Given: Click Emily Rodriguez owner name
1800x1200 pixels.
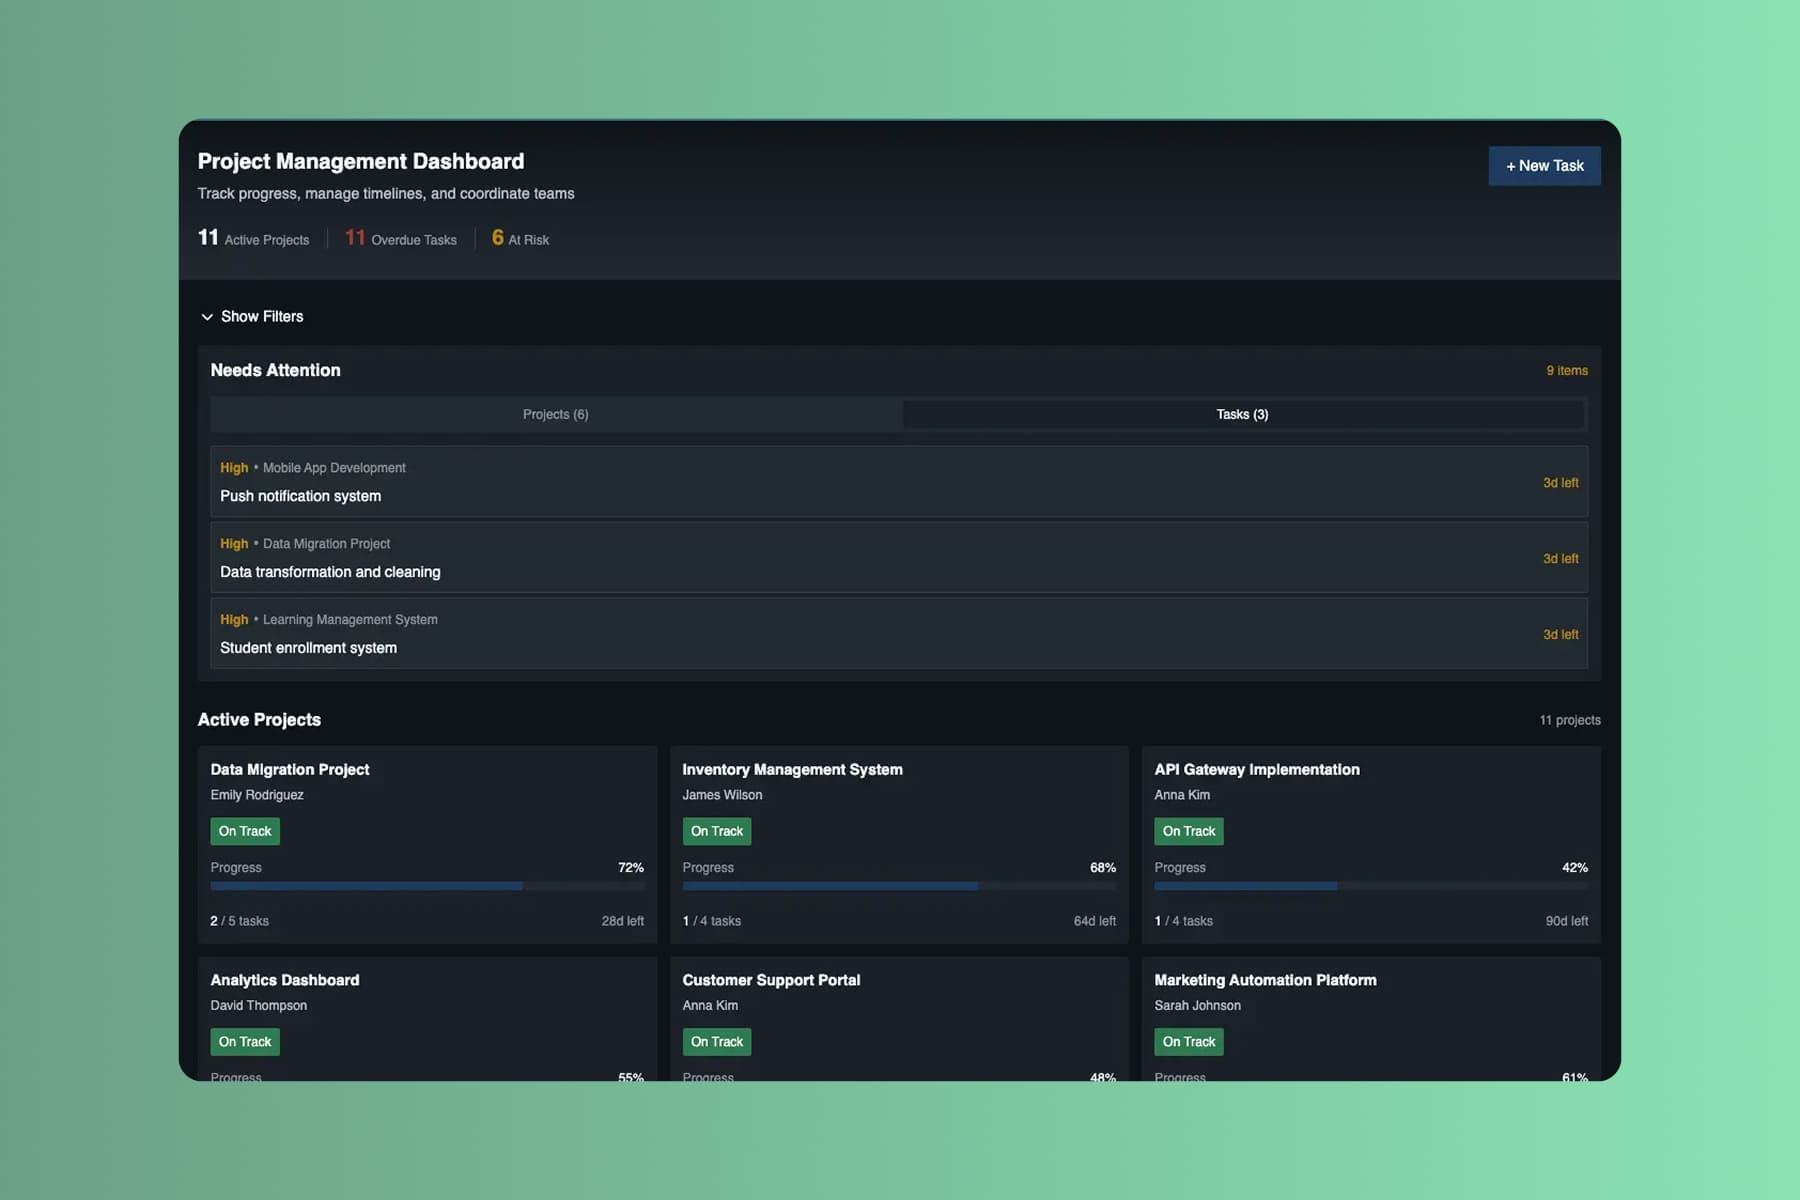Looking at the screenshot, I should tap(257, 795).
